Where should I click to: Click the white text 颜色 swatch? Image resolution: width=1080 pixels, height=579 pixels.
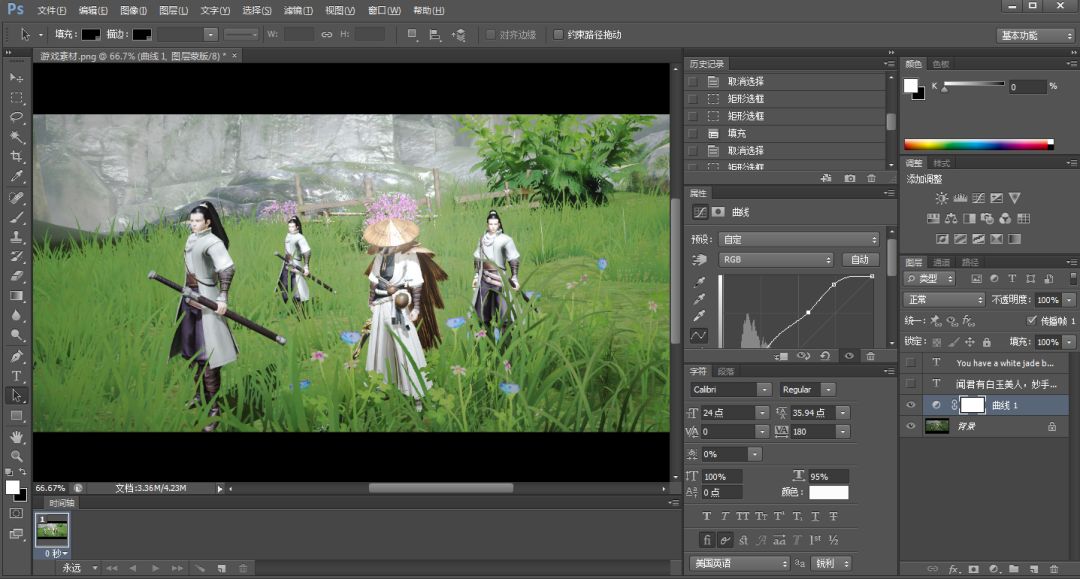[829, 492]
